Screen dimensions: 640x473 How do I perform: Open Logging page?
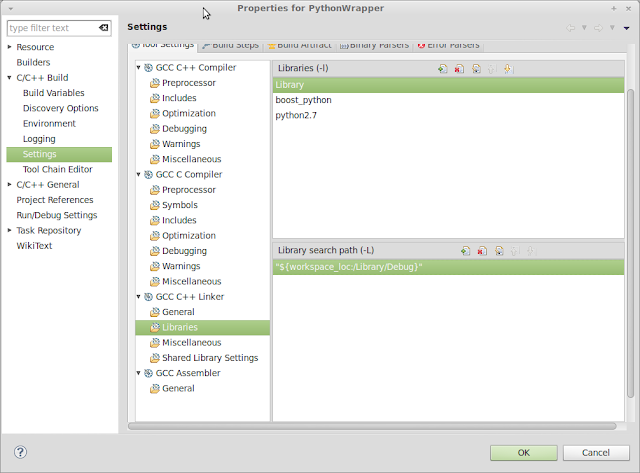pos(39,139)
